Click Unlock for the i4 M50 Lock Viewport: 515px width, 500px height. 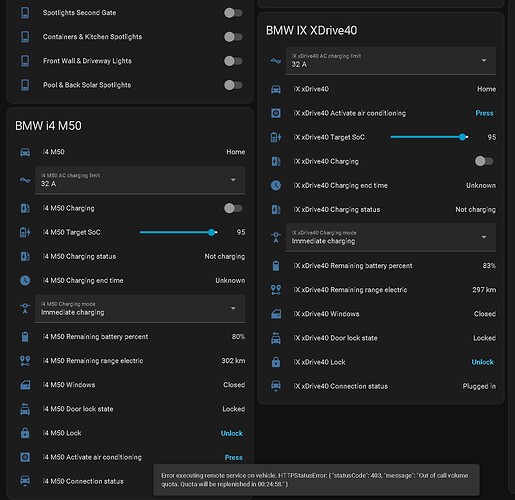coord(232,433)
